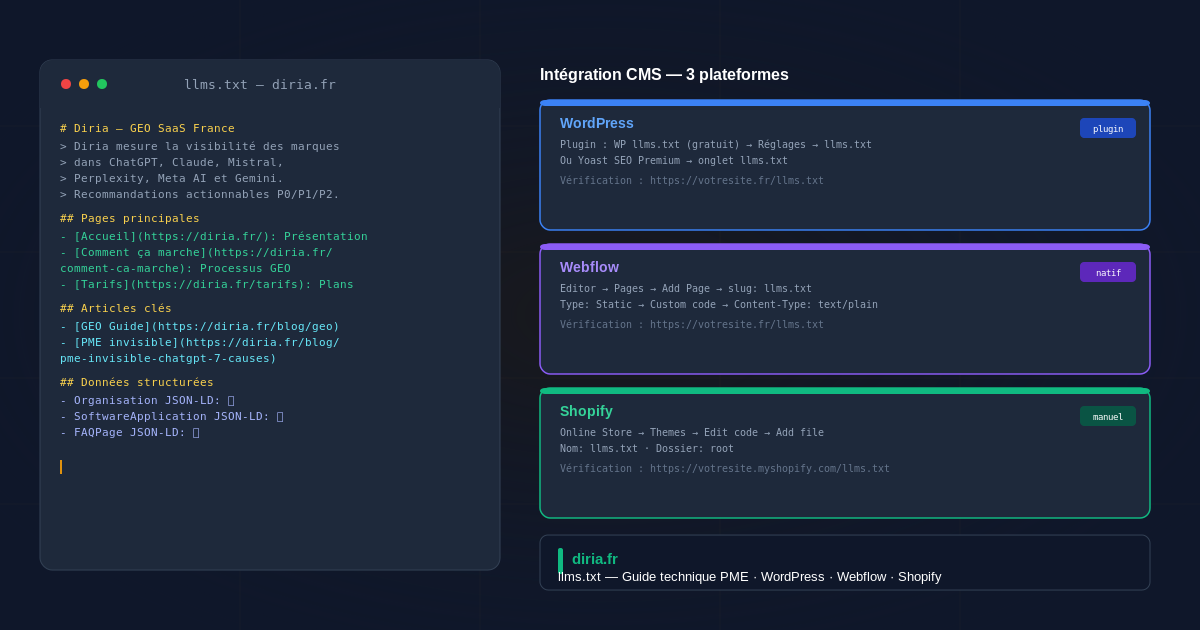Viewport: 1200px width, 630px height.
Task: Click the blue 'plugin' badge
Action: tap(1108, 128)
